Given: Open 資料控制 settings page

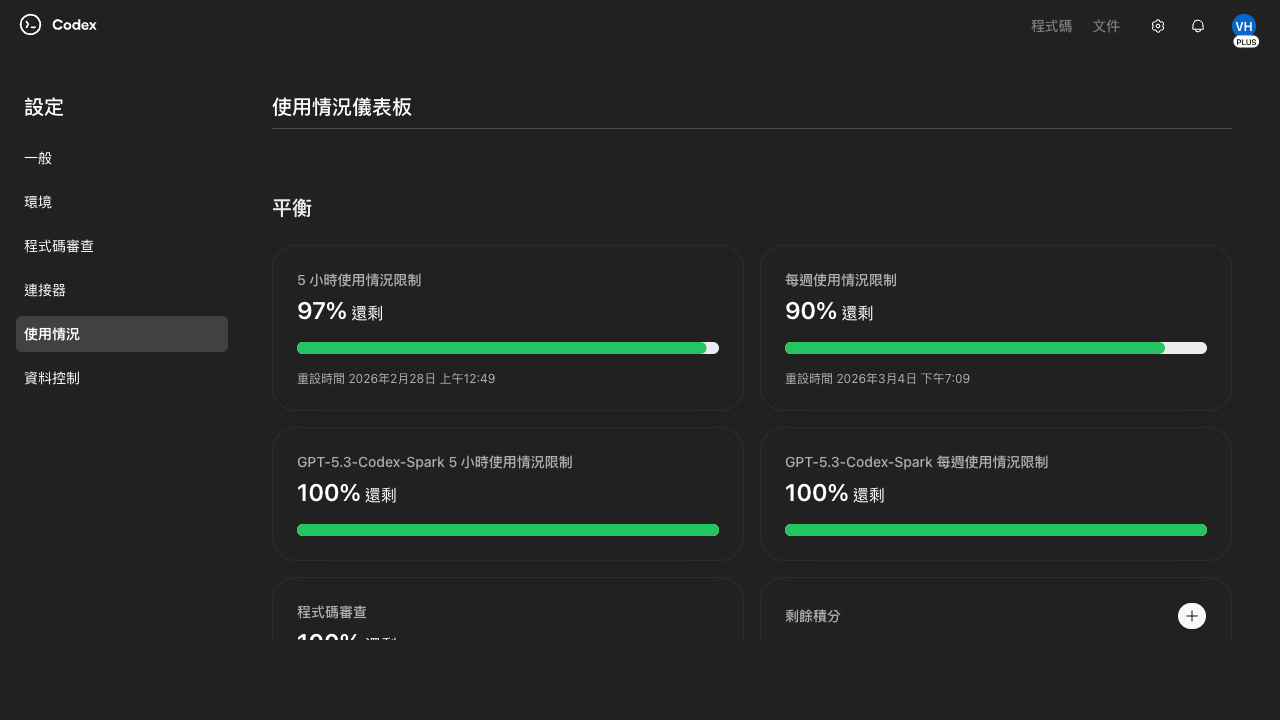Looking at the screenshot, I should (x=52, y=378).
